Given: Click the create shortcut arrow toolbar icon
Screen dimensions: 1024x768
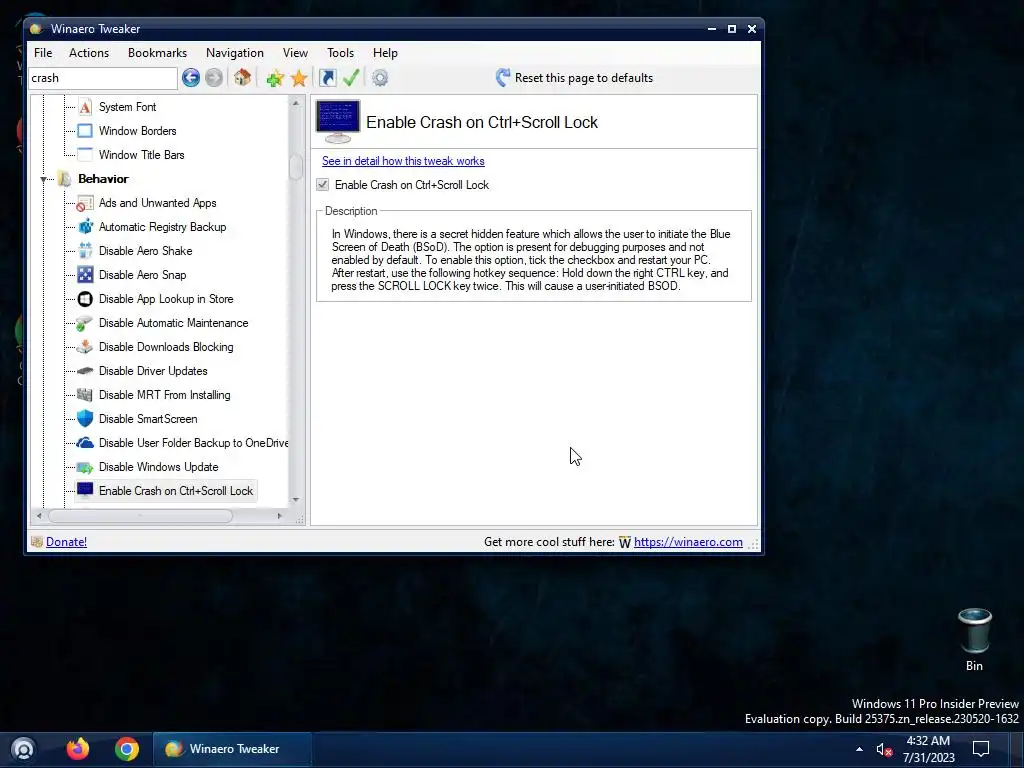Looking at the screenshot, I should coord(327,78).
